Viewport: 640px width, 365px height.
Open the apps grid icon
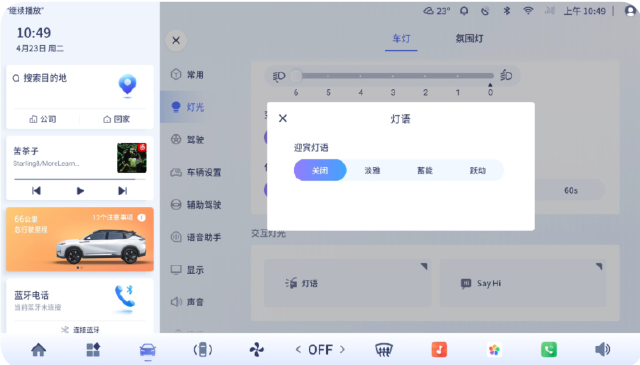[93, 350]
